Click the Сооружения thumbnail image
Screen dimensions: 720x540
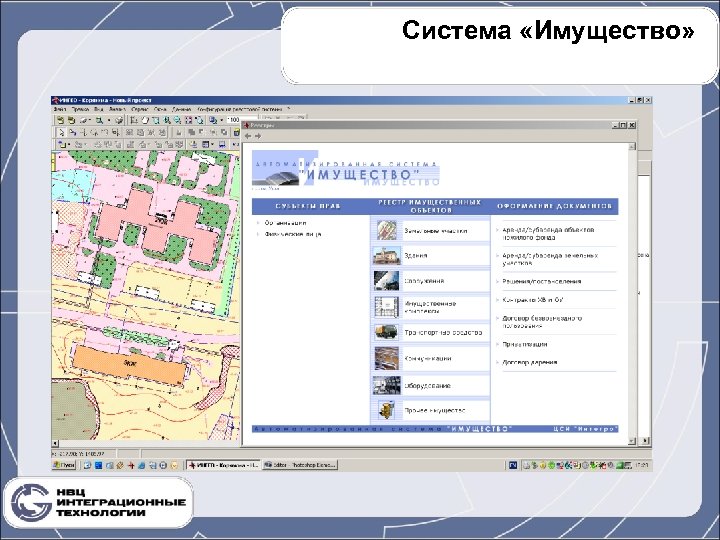point(386,281)
